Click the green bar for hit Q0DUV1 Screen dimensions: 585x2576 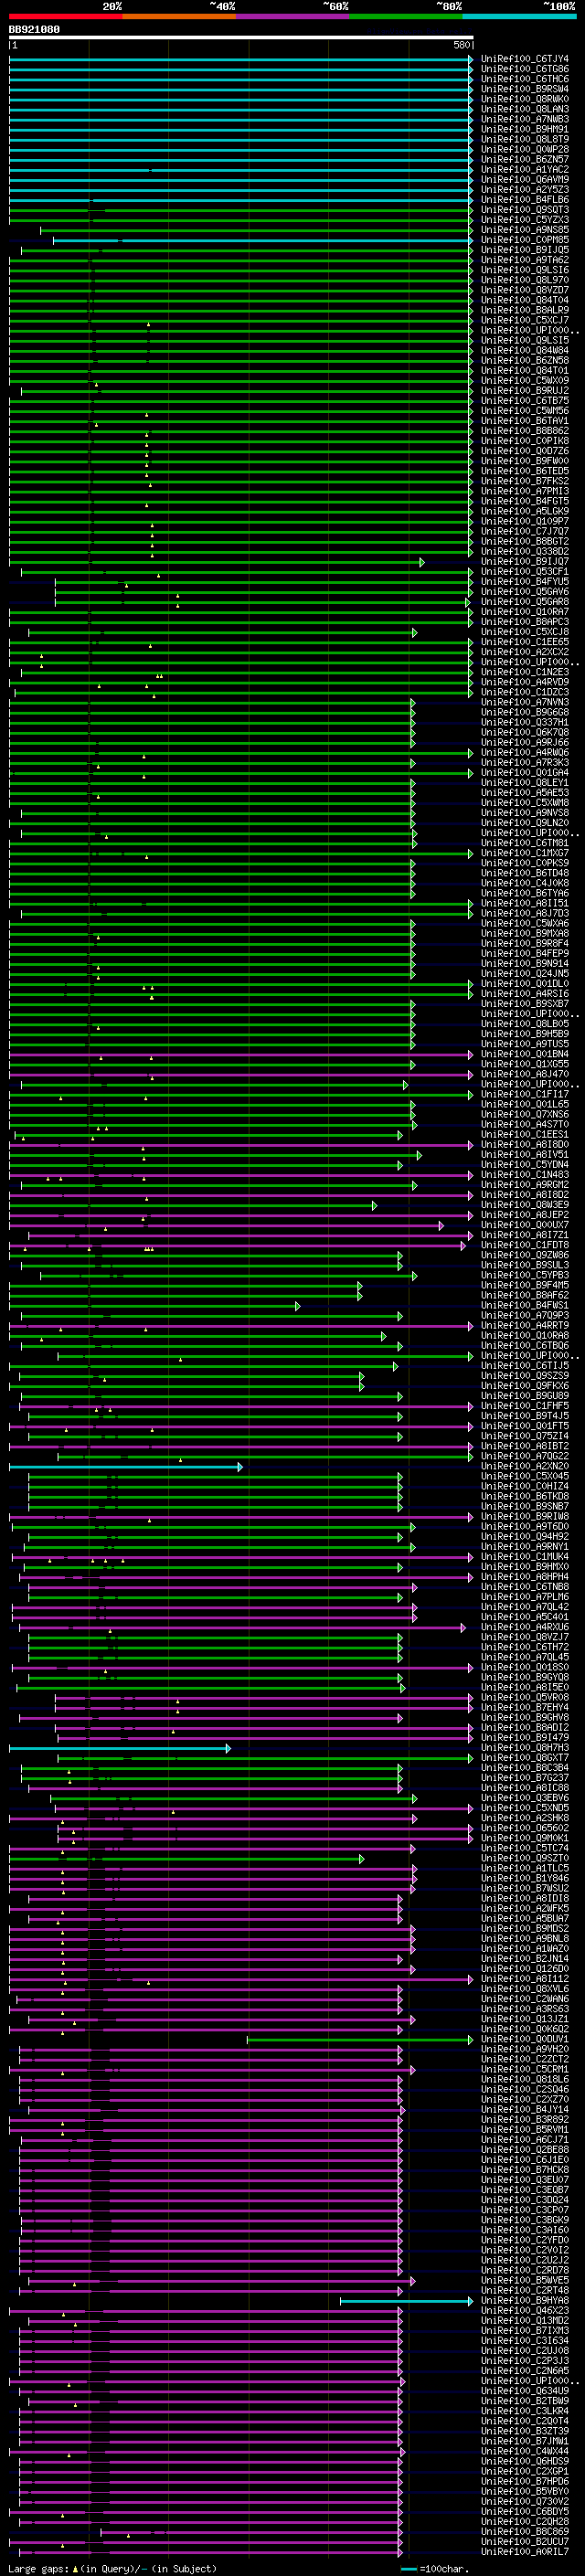pyautogui.click(x=360, y=2040)
